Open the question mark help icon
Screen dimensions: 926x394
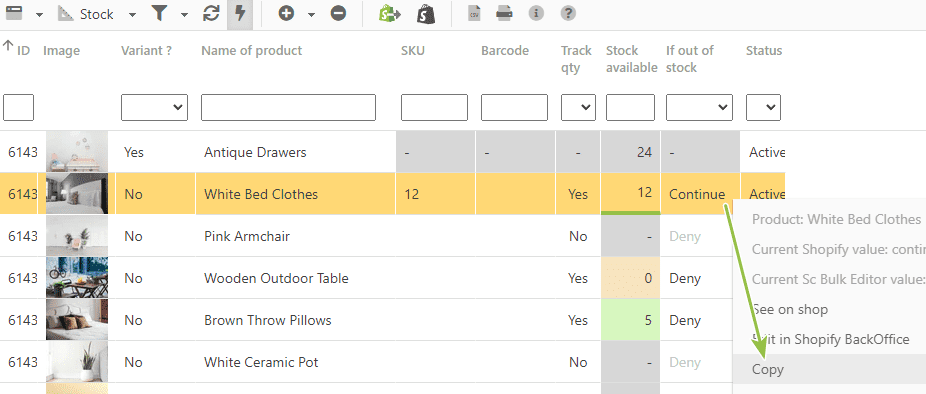[568, 13]
